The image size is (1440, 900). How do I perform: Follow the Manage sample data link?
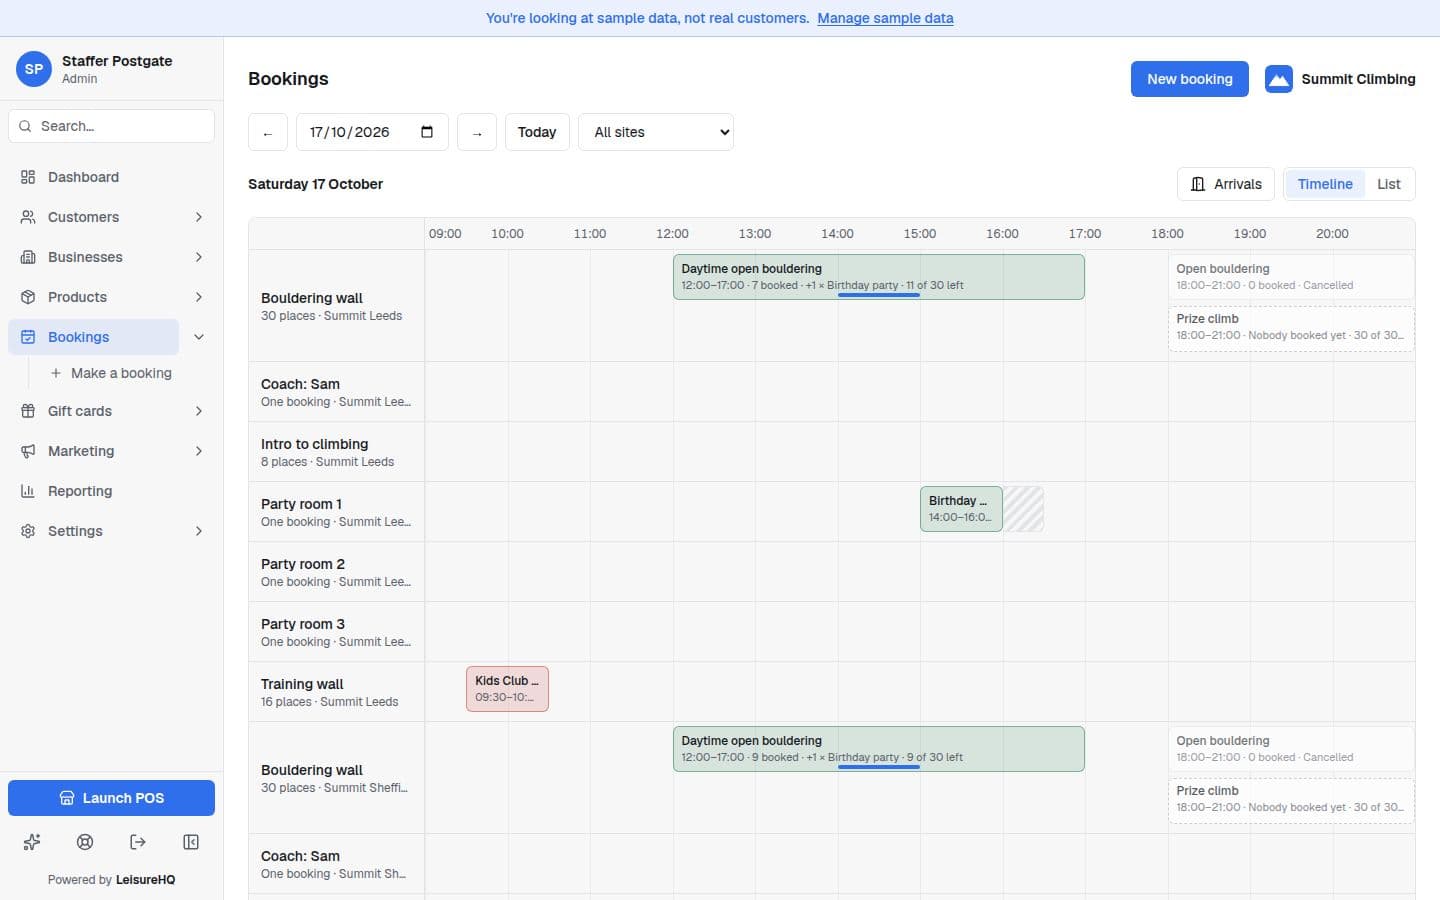(x=885, y=18)
